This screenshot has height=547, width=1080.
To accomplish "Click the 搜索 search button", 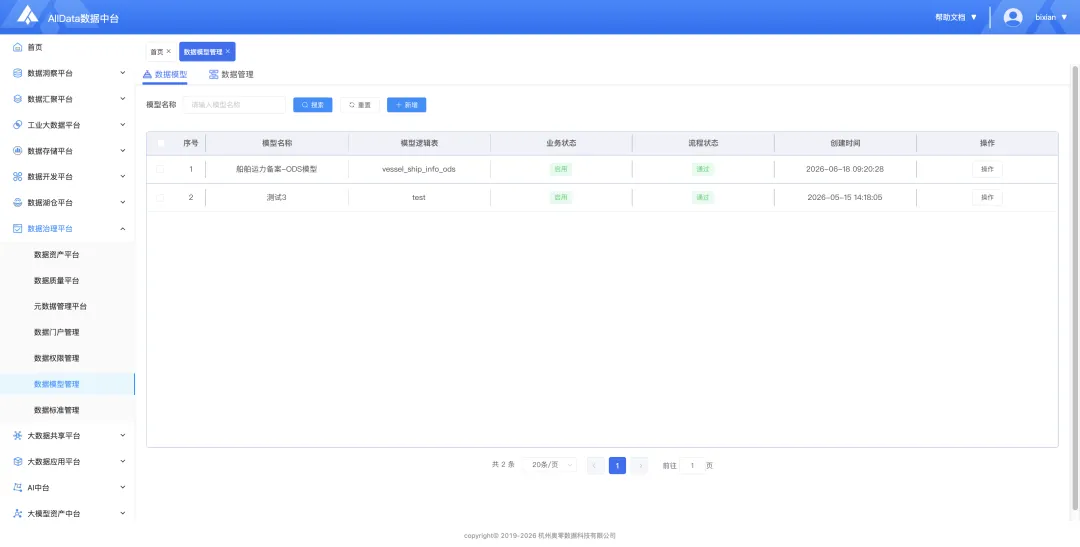I will (x=313, y=105).
